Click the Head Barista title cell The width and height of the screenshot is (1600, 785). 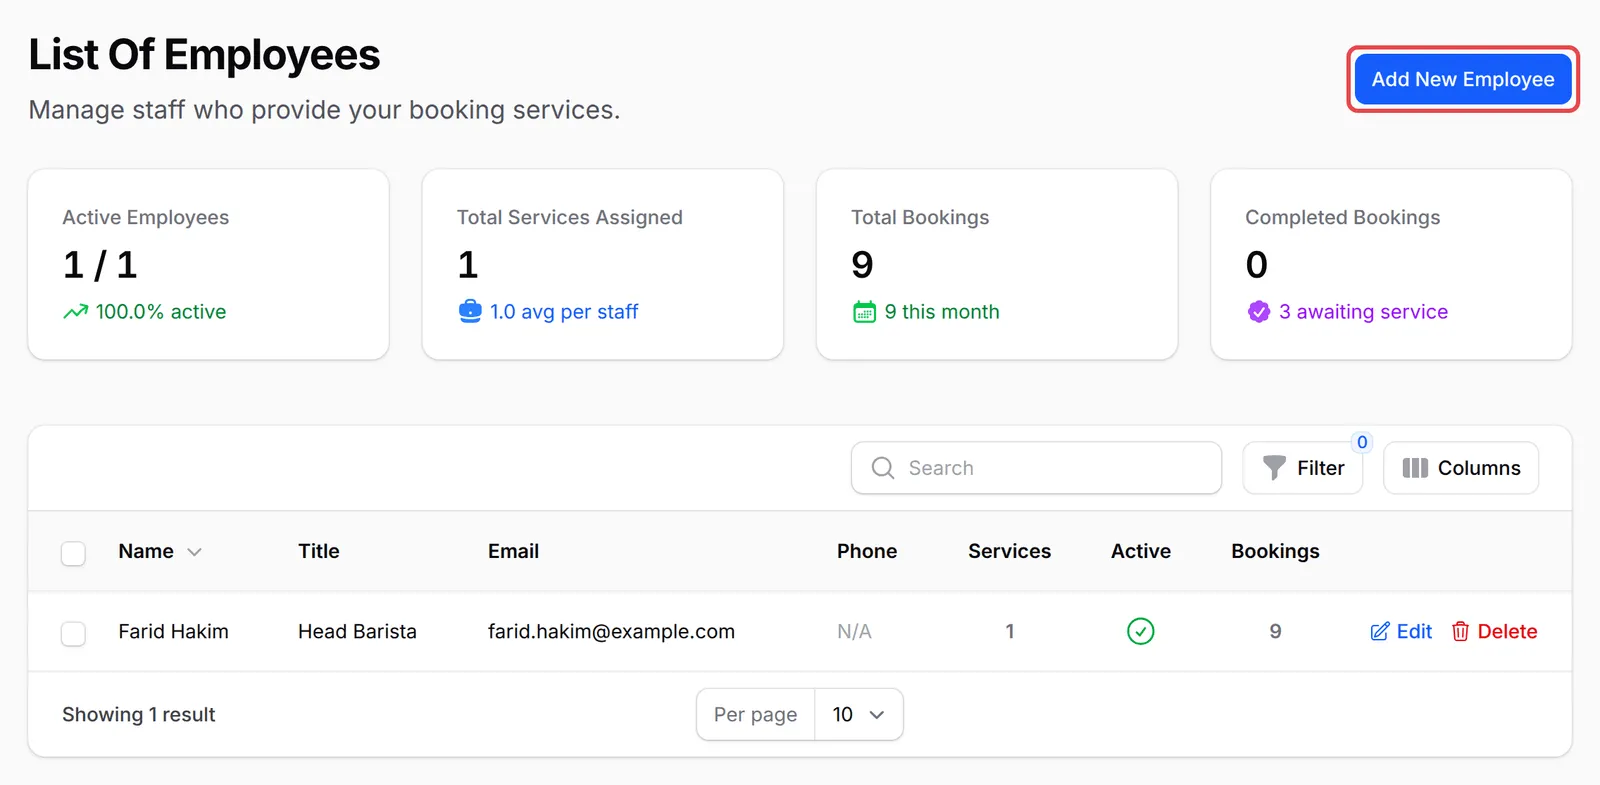click(x=357, y=631)
